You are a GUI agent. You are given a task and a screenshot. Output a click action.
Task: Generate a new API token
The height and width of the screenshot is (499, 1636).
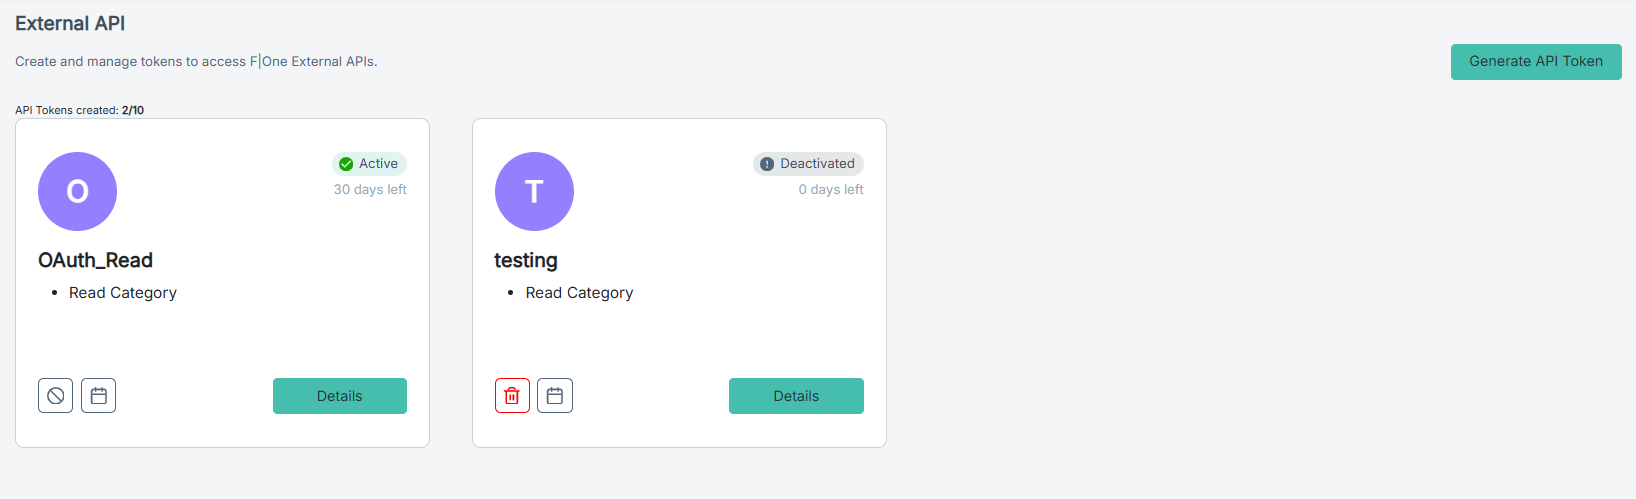(x=1536, y=61)
